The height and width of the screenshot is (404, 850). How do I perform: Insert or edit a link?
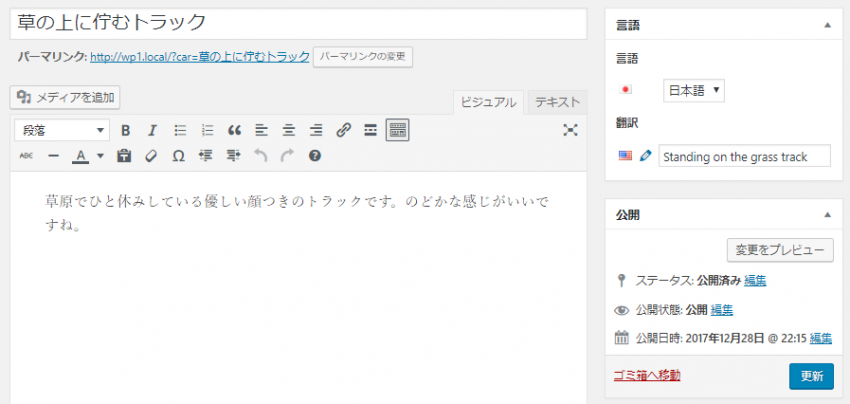pos(343,130)
